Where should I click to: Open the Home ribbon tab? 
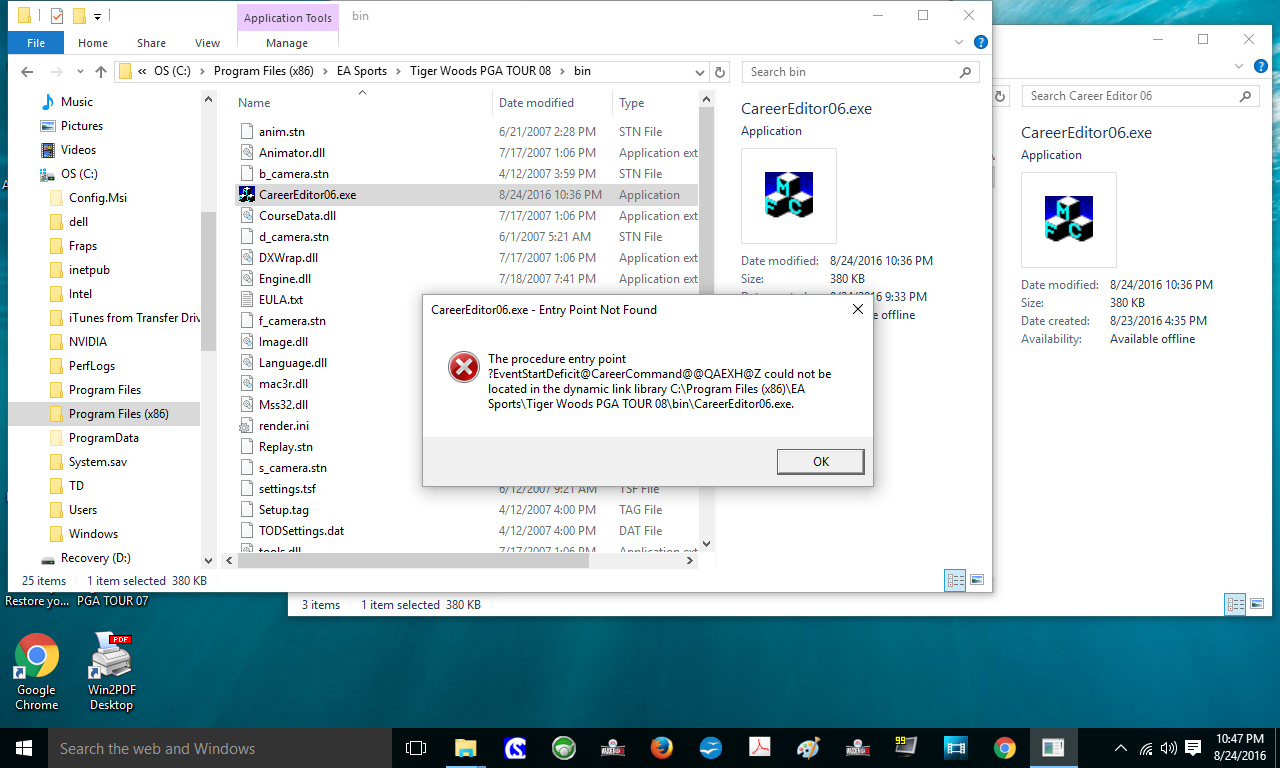[93, 43]
